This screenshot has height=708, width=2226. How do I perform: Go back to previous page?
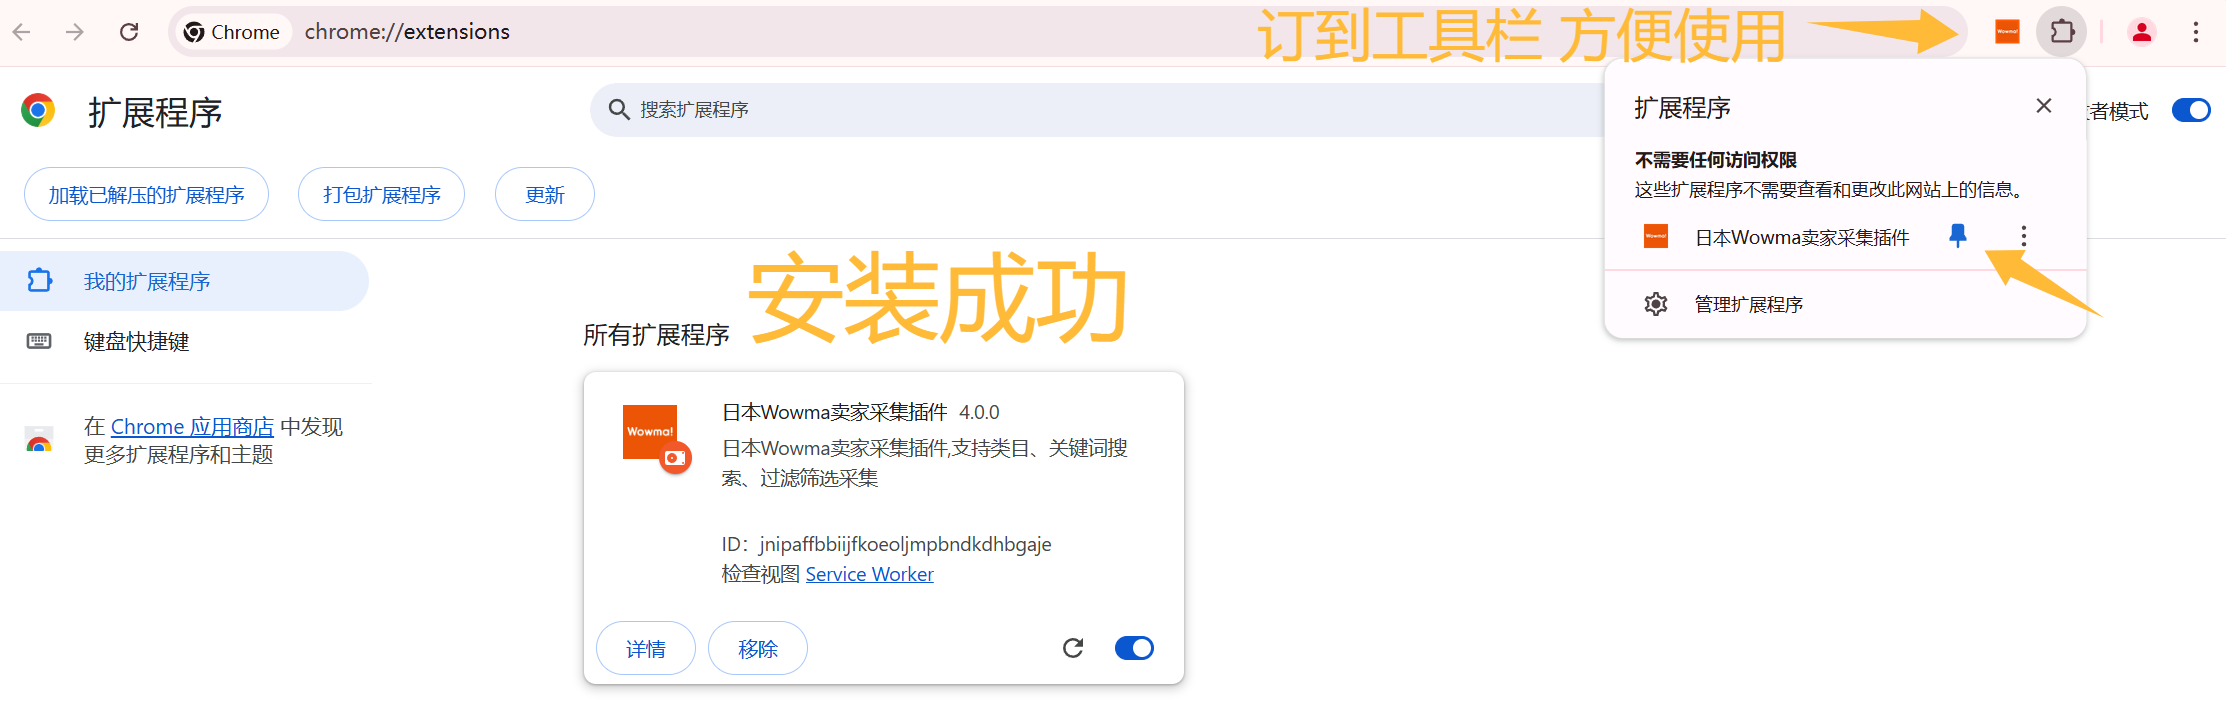pos(22,32)
